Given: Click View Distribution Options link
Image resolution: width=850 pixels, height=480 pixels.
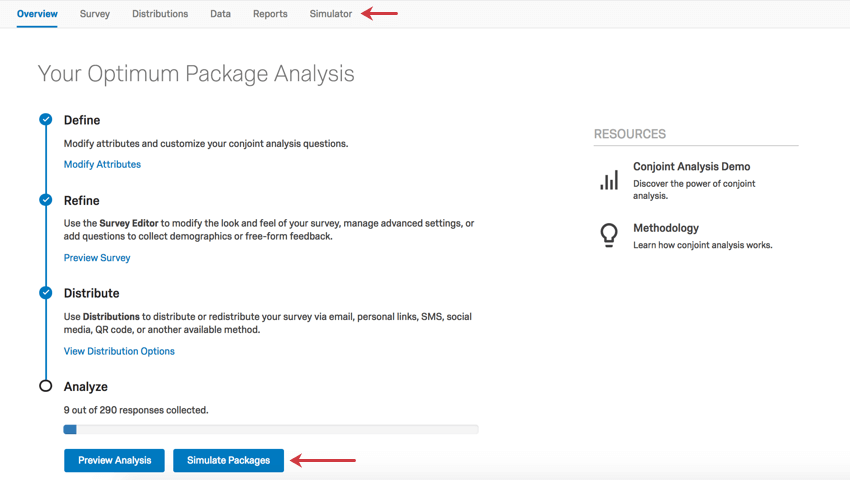Looking at the screenshot, I should coord(119,351).
